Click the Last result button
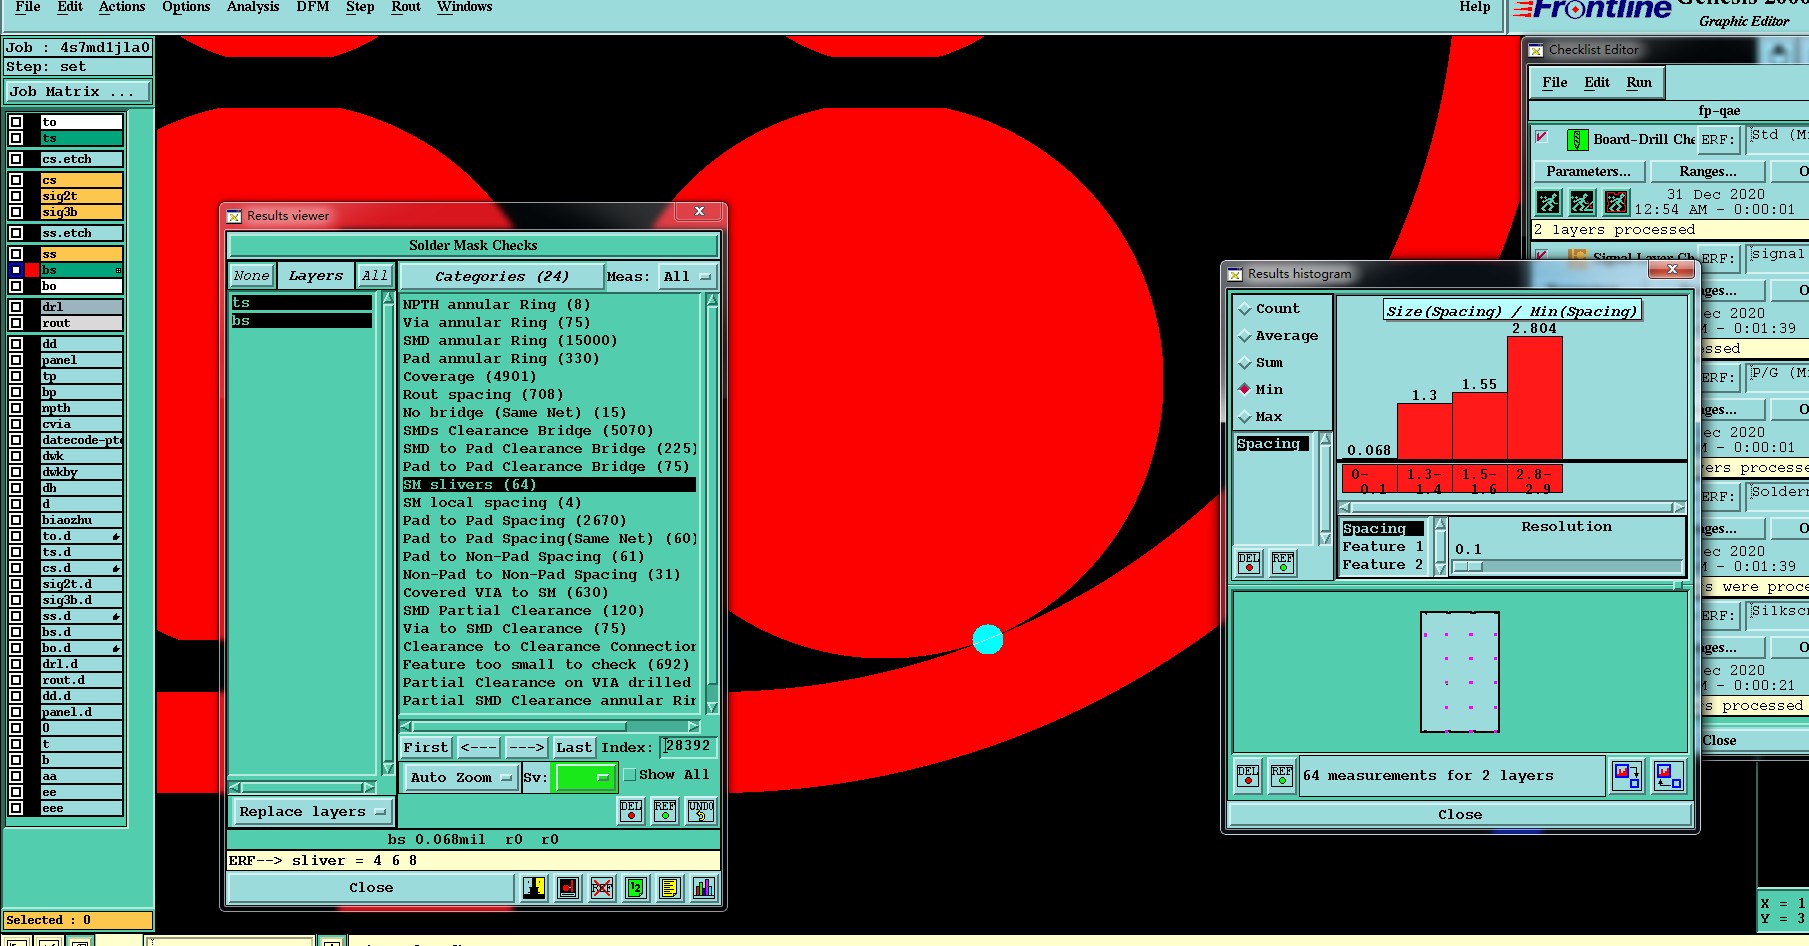This screenshot has height=946, width=1809. 574,747
